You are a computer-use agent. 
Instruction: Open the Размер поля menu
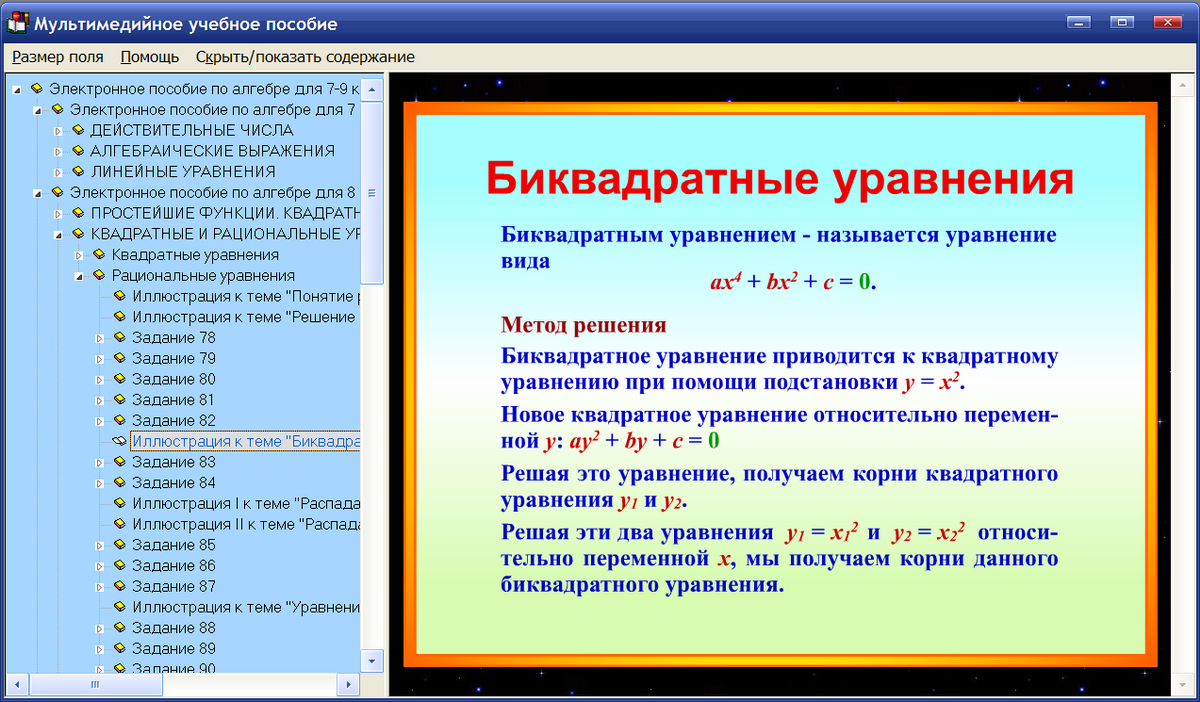pyautogui.click(x=58, y=57)
